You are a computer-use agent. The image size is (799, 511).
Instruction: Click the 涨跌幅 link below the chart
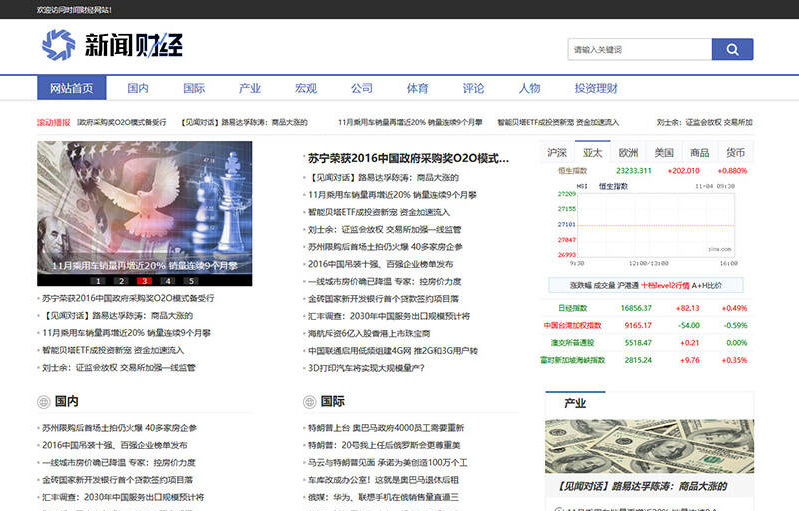coord(581,285)
